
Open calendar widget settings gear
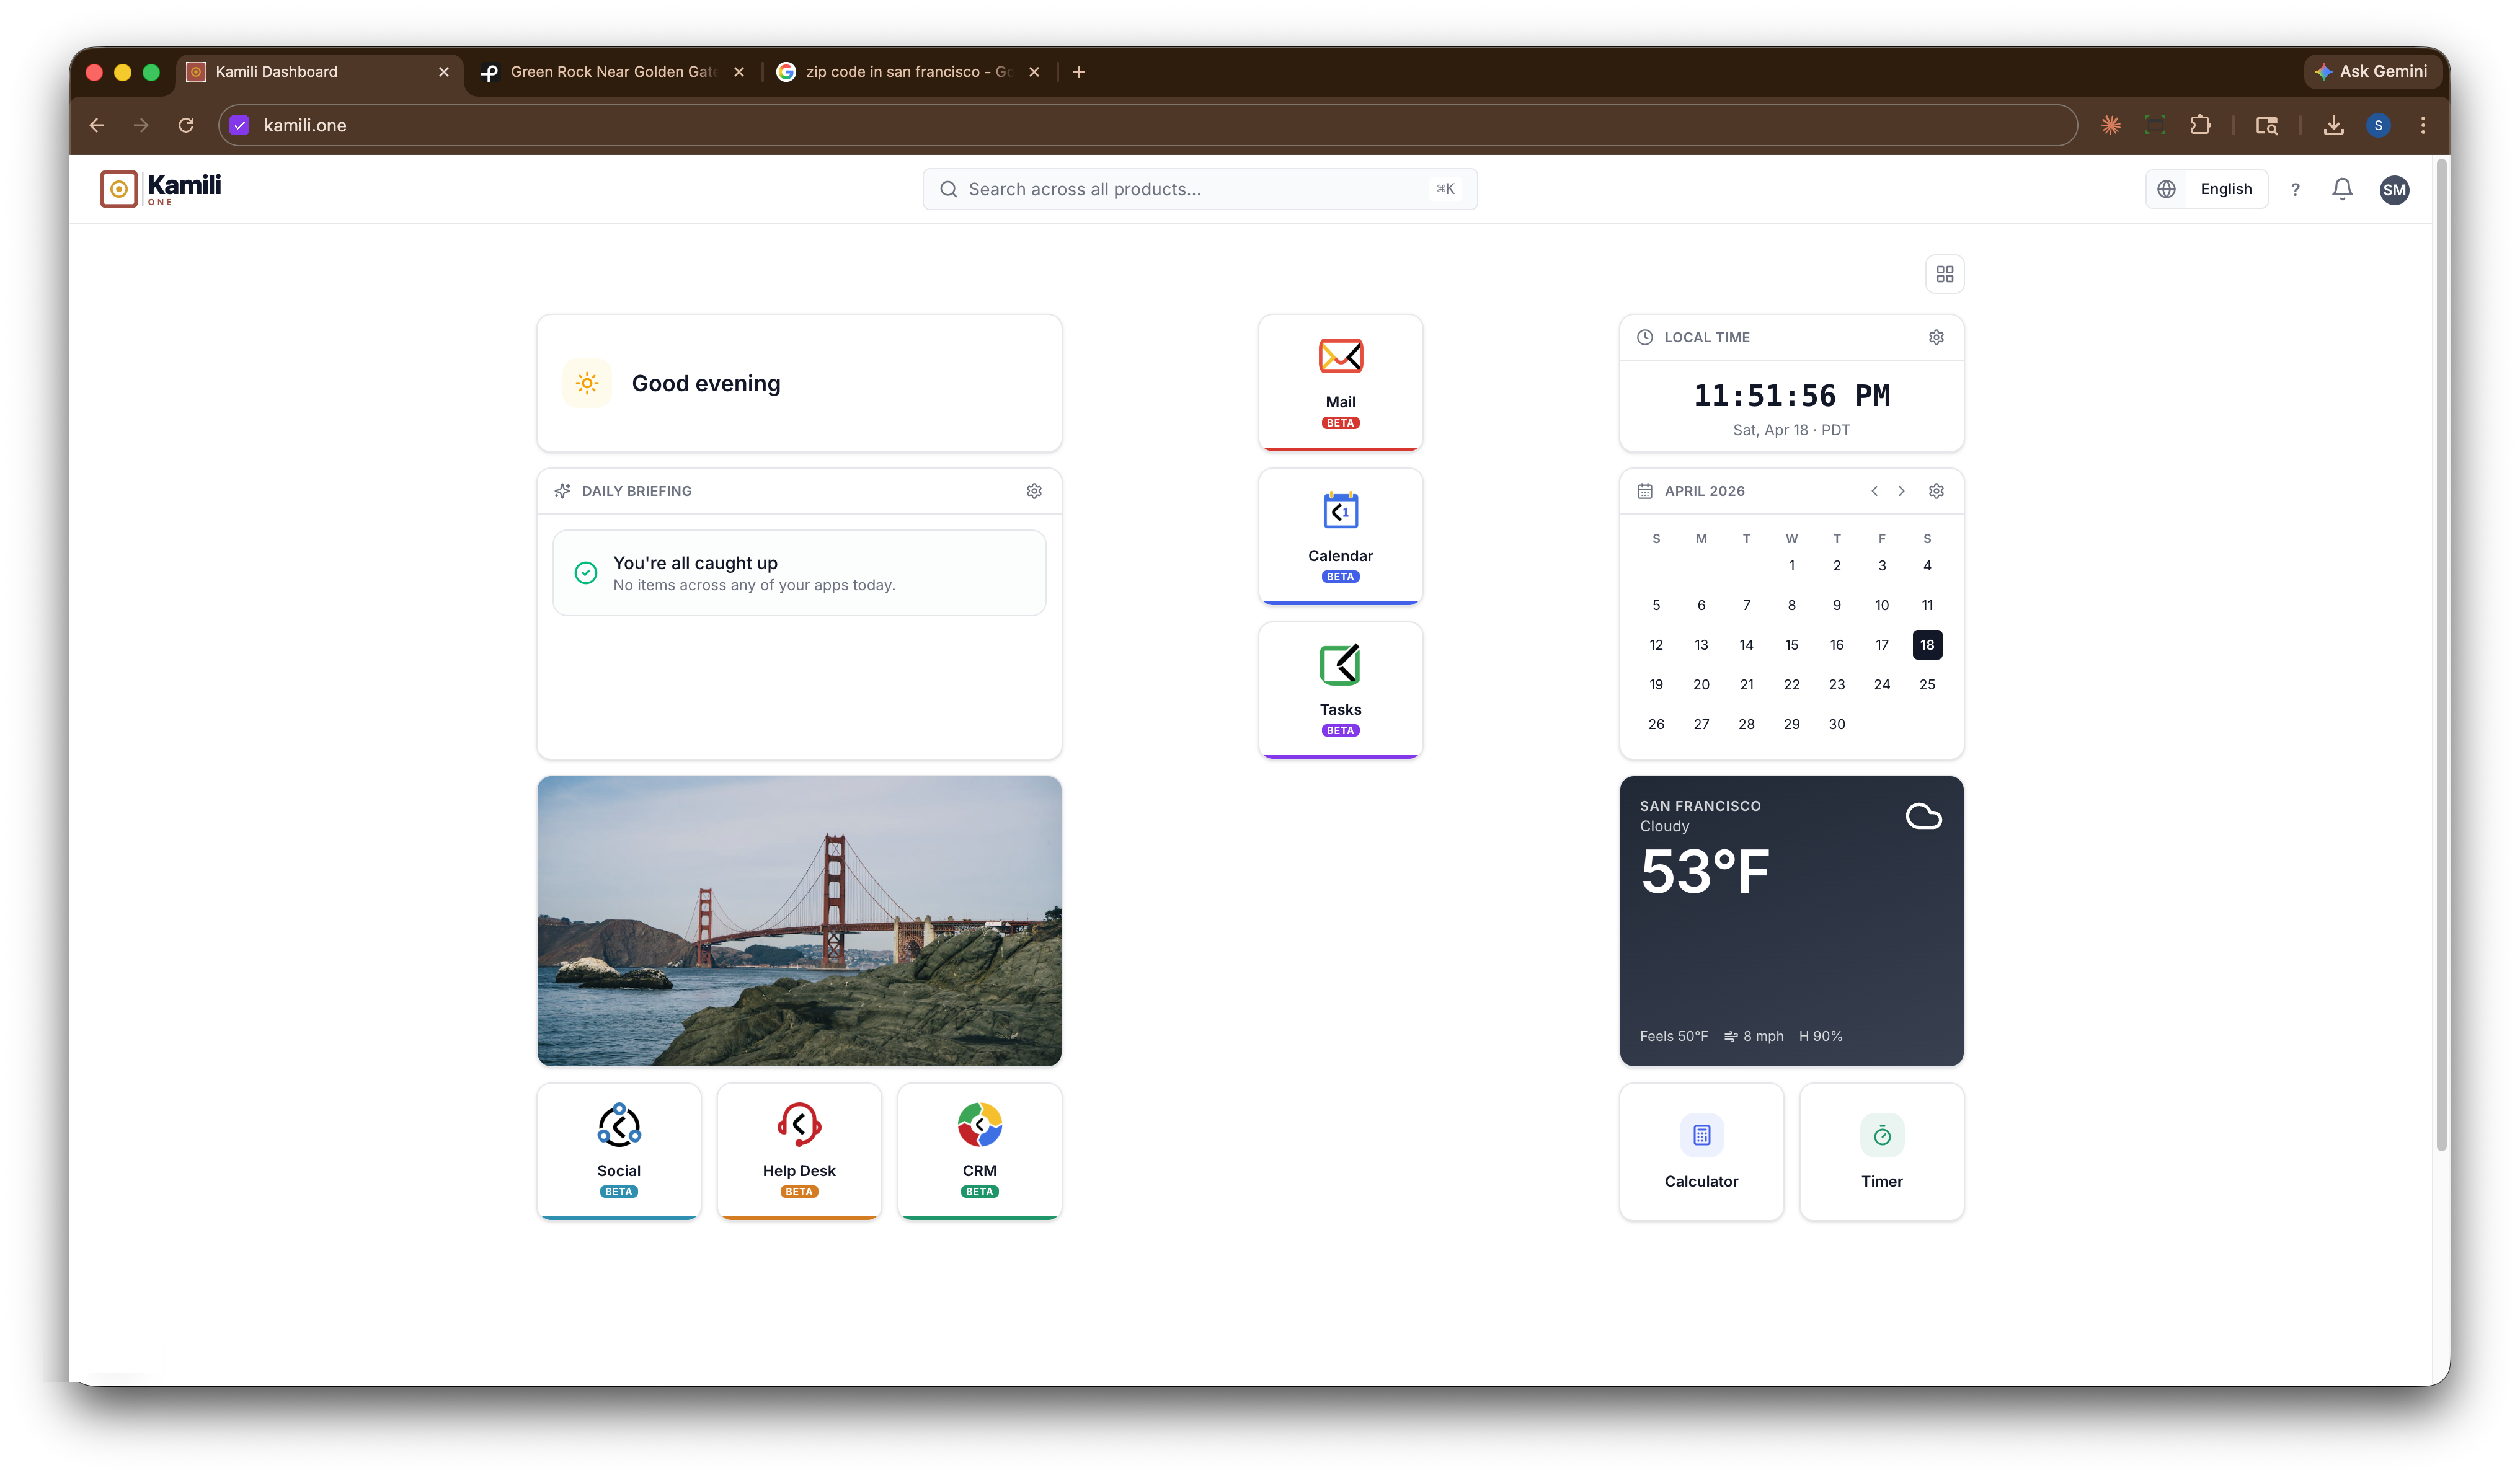tap(1936, 491)
